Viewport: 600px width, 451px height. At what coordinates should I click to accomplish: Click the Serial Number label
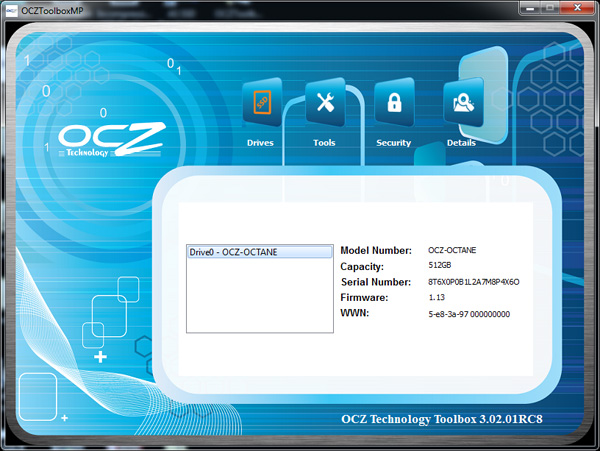click(376, 282)
